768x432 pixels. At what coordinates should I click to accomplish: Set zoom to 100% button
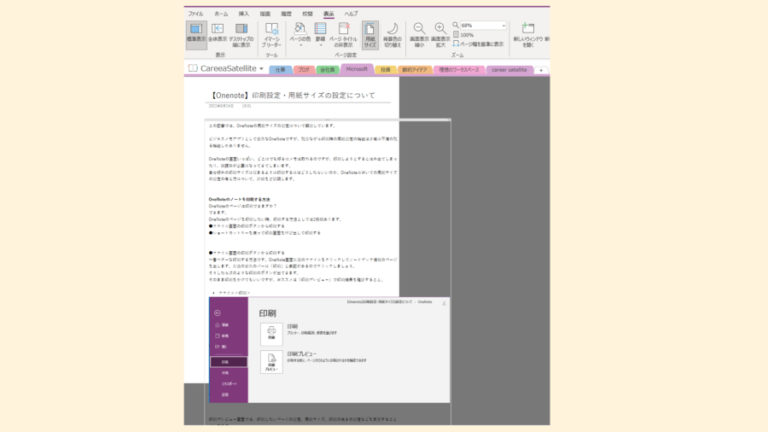point(463,35)
